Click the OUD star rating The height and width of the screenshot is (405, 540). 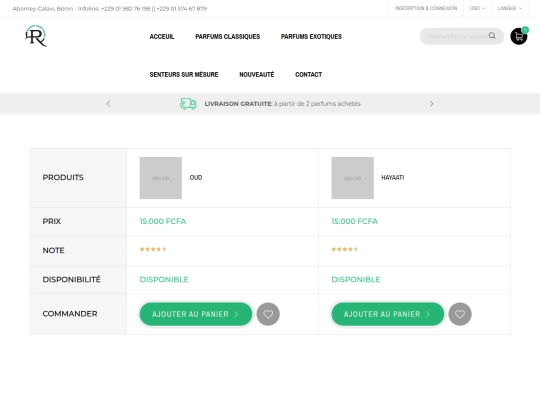153,249
